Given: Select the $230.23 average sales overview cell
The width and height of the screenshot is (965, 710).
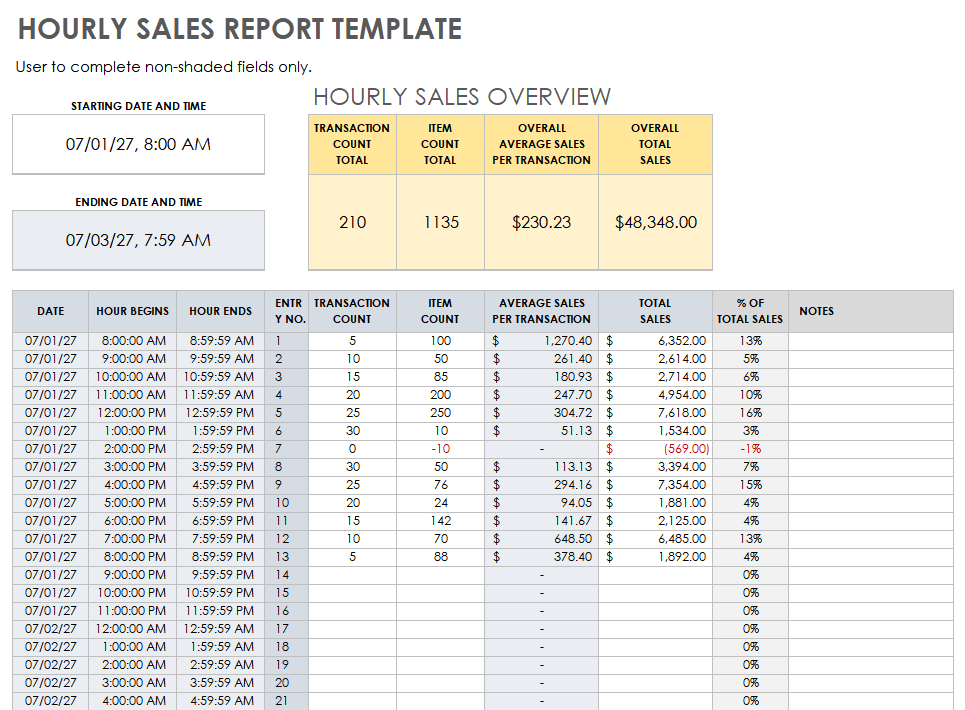Looking at the screenshot, I should coord(541,222).
